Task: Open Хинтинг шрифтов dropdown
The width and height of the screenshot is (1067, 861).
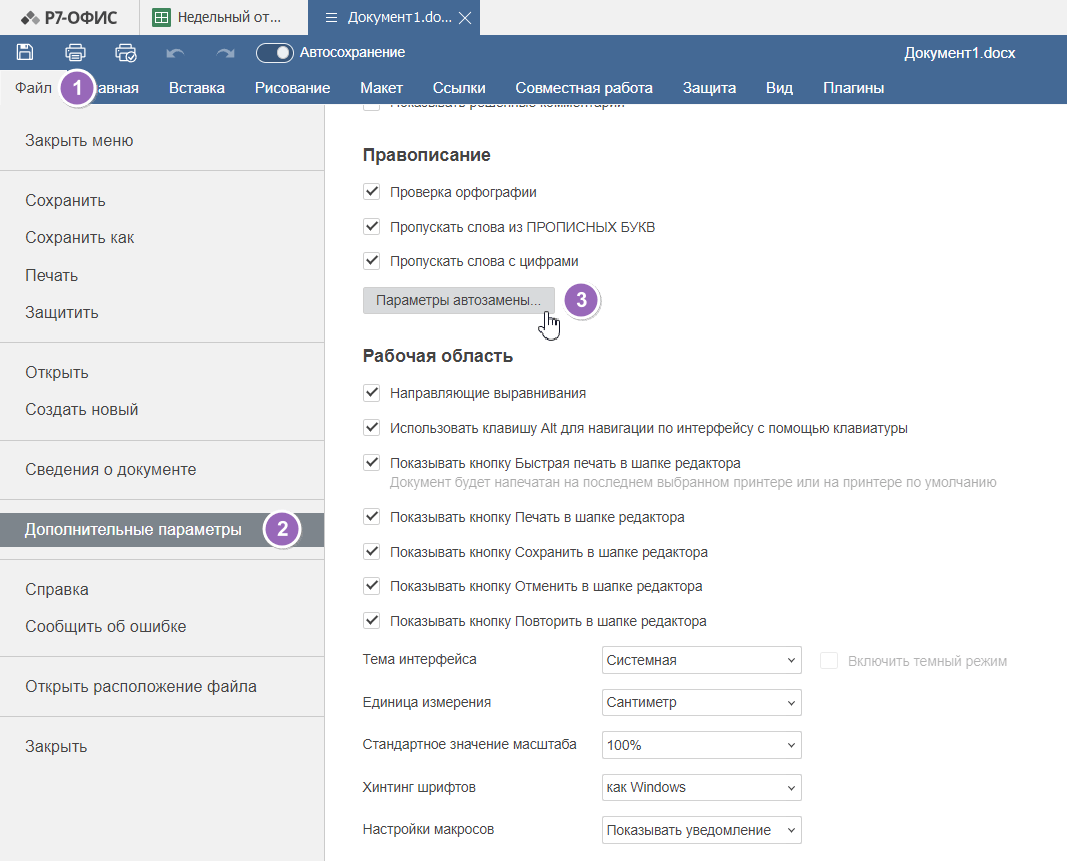Action: (x=702, y=787)
